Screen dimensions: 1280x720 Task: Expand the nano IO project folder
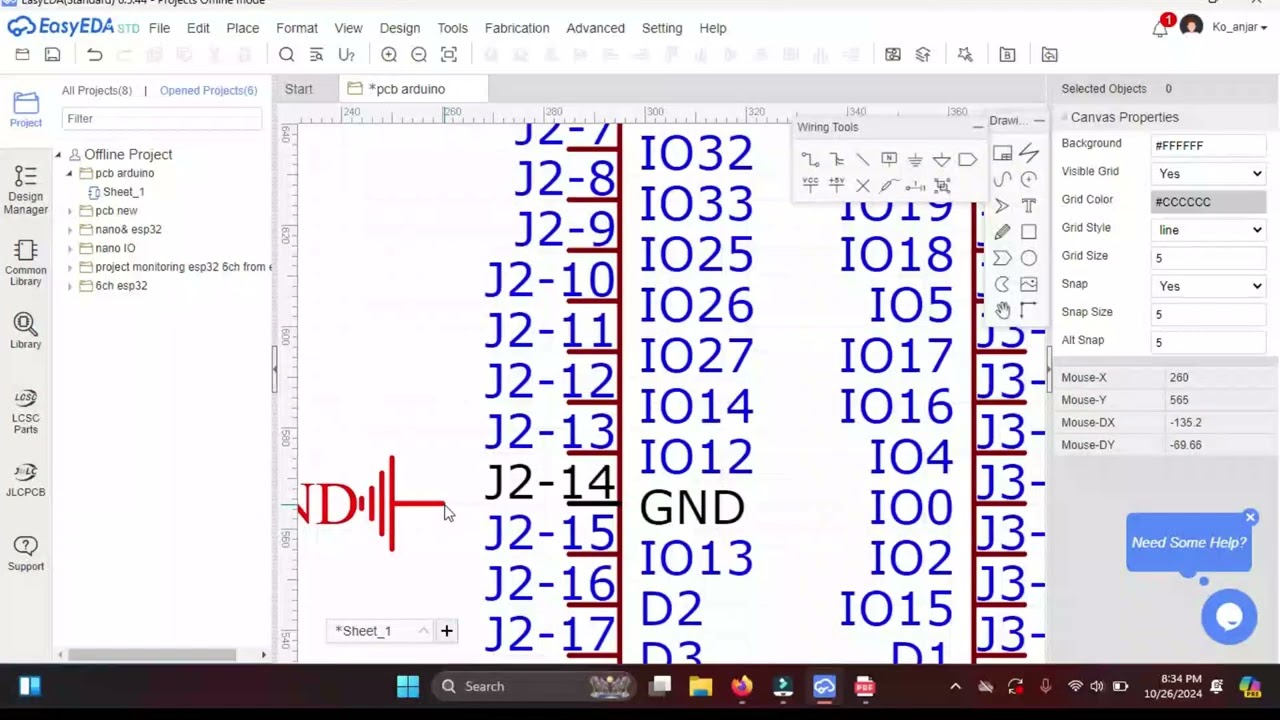click(x=71, y=248)
